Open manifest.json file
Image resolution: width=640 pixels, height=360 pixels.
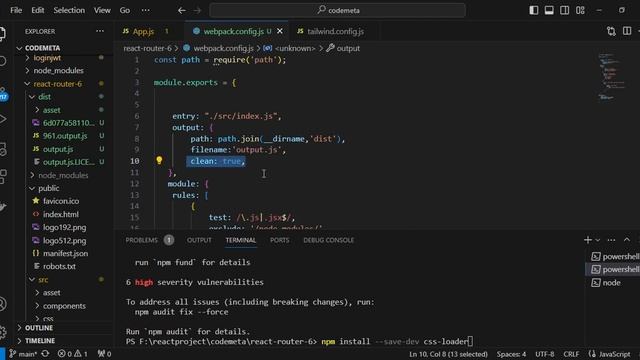65,253
